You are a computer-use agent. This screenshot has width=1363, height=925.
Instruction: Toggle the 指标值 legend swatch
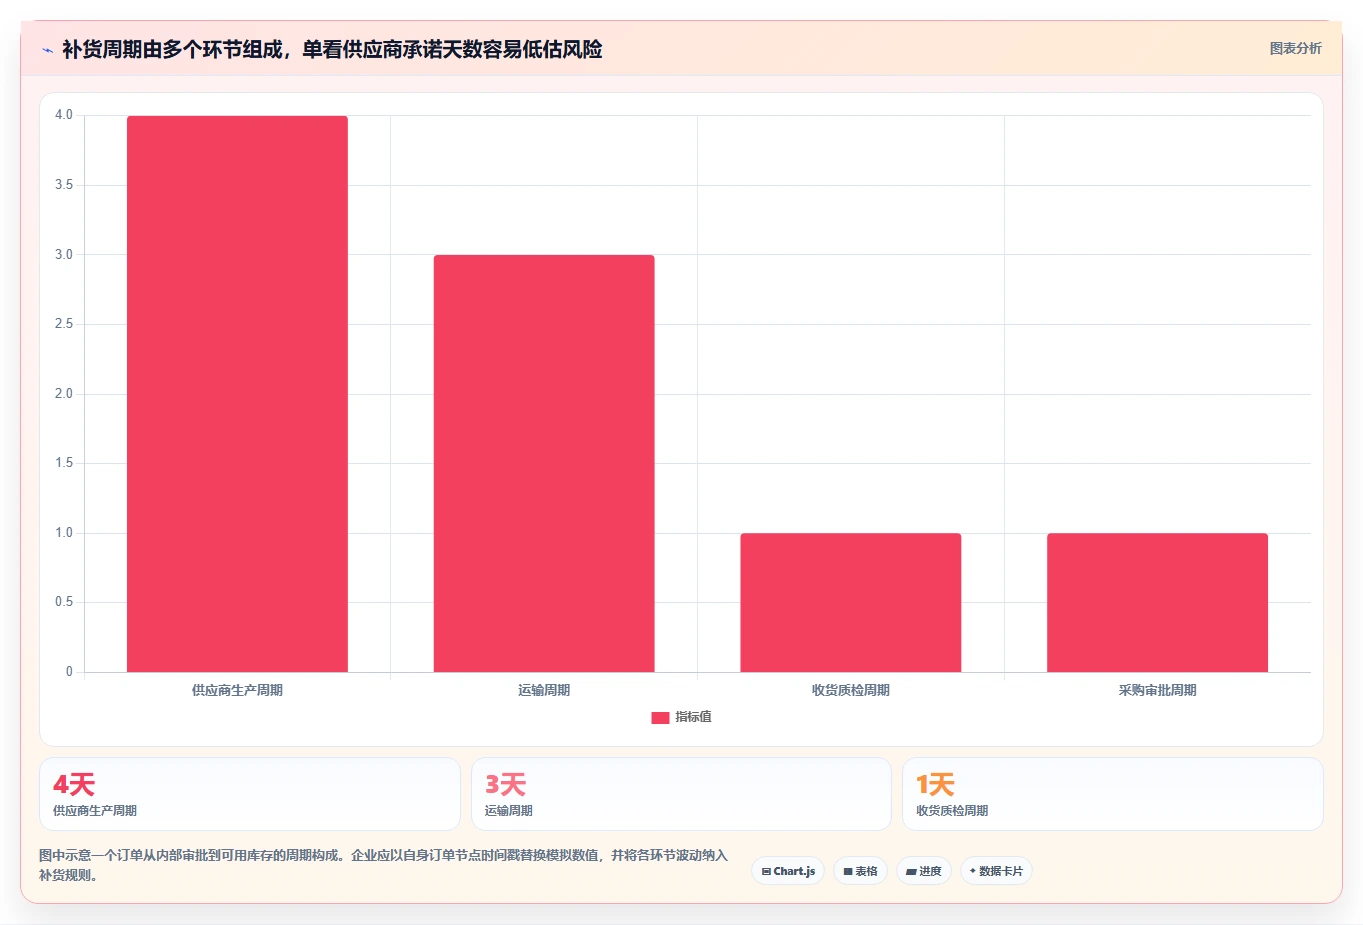click(x=660, y=718)
